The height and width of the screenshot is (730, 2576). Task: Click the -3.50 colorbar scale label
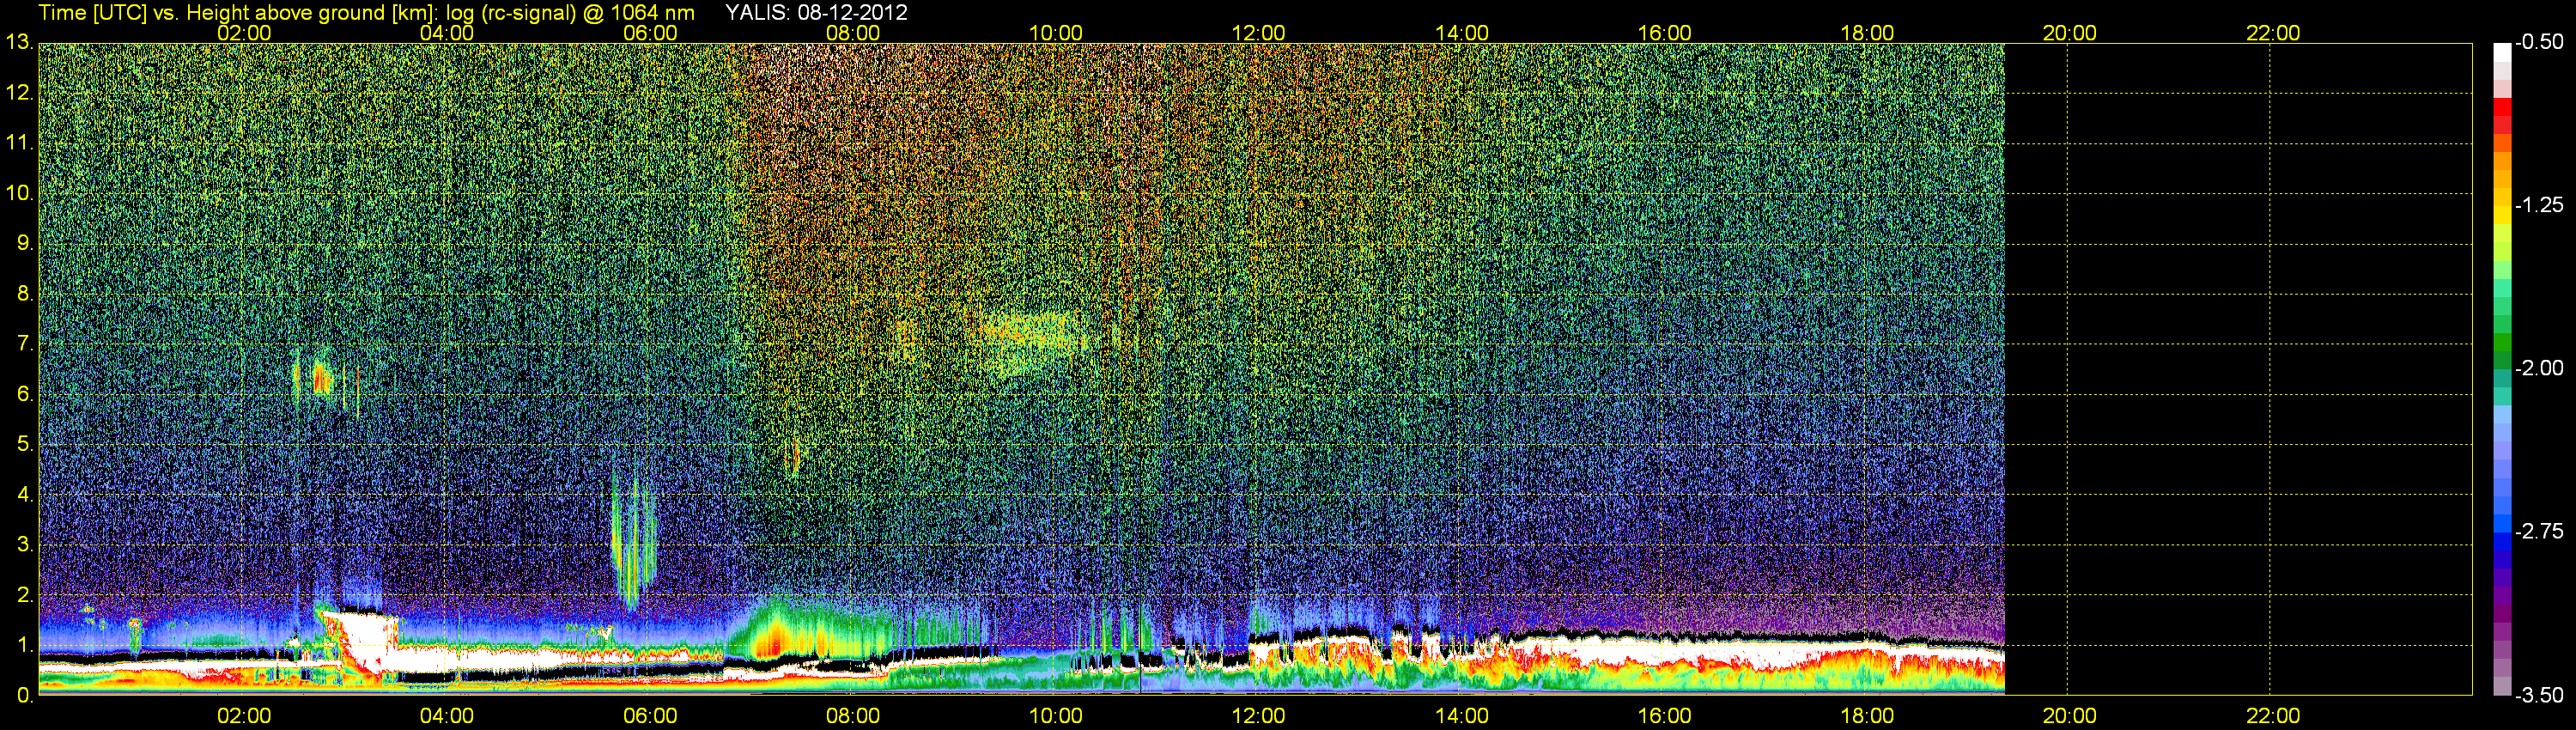(x=2540, y=695)
